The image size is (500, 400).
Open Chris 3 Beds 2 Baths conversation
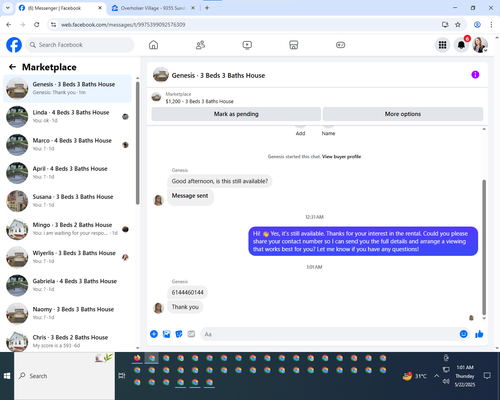click(x=67, y=341)
